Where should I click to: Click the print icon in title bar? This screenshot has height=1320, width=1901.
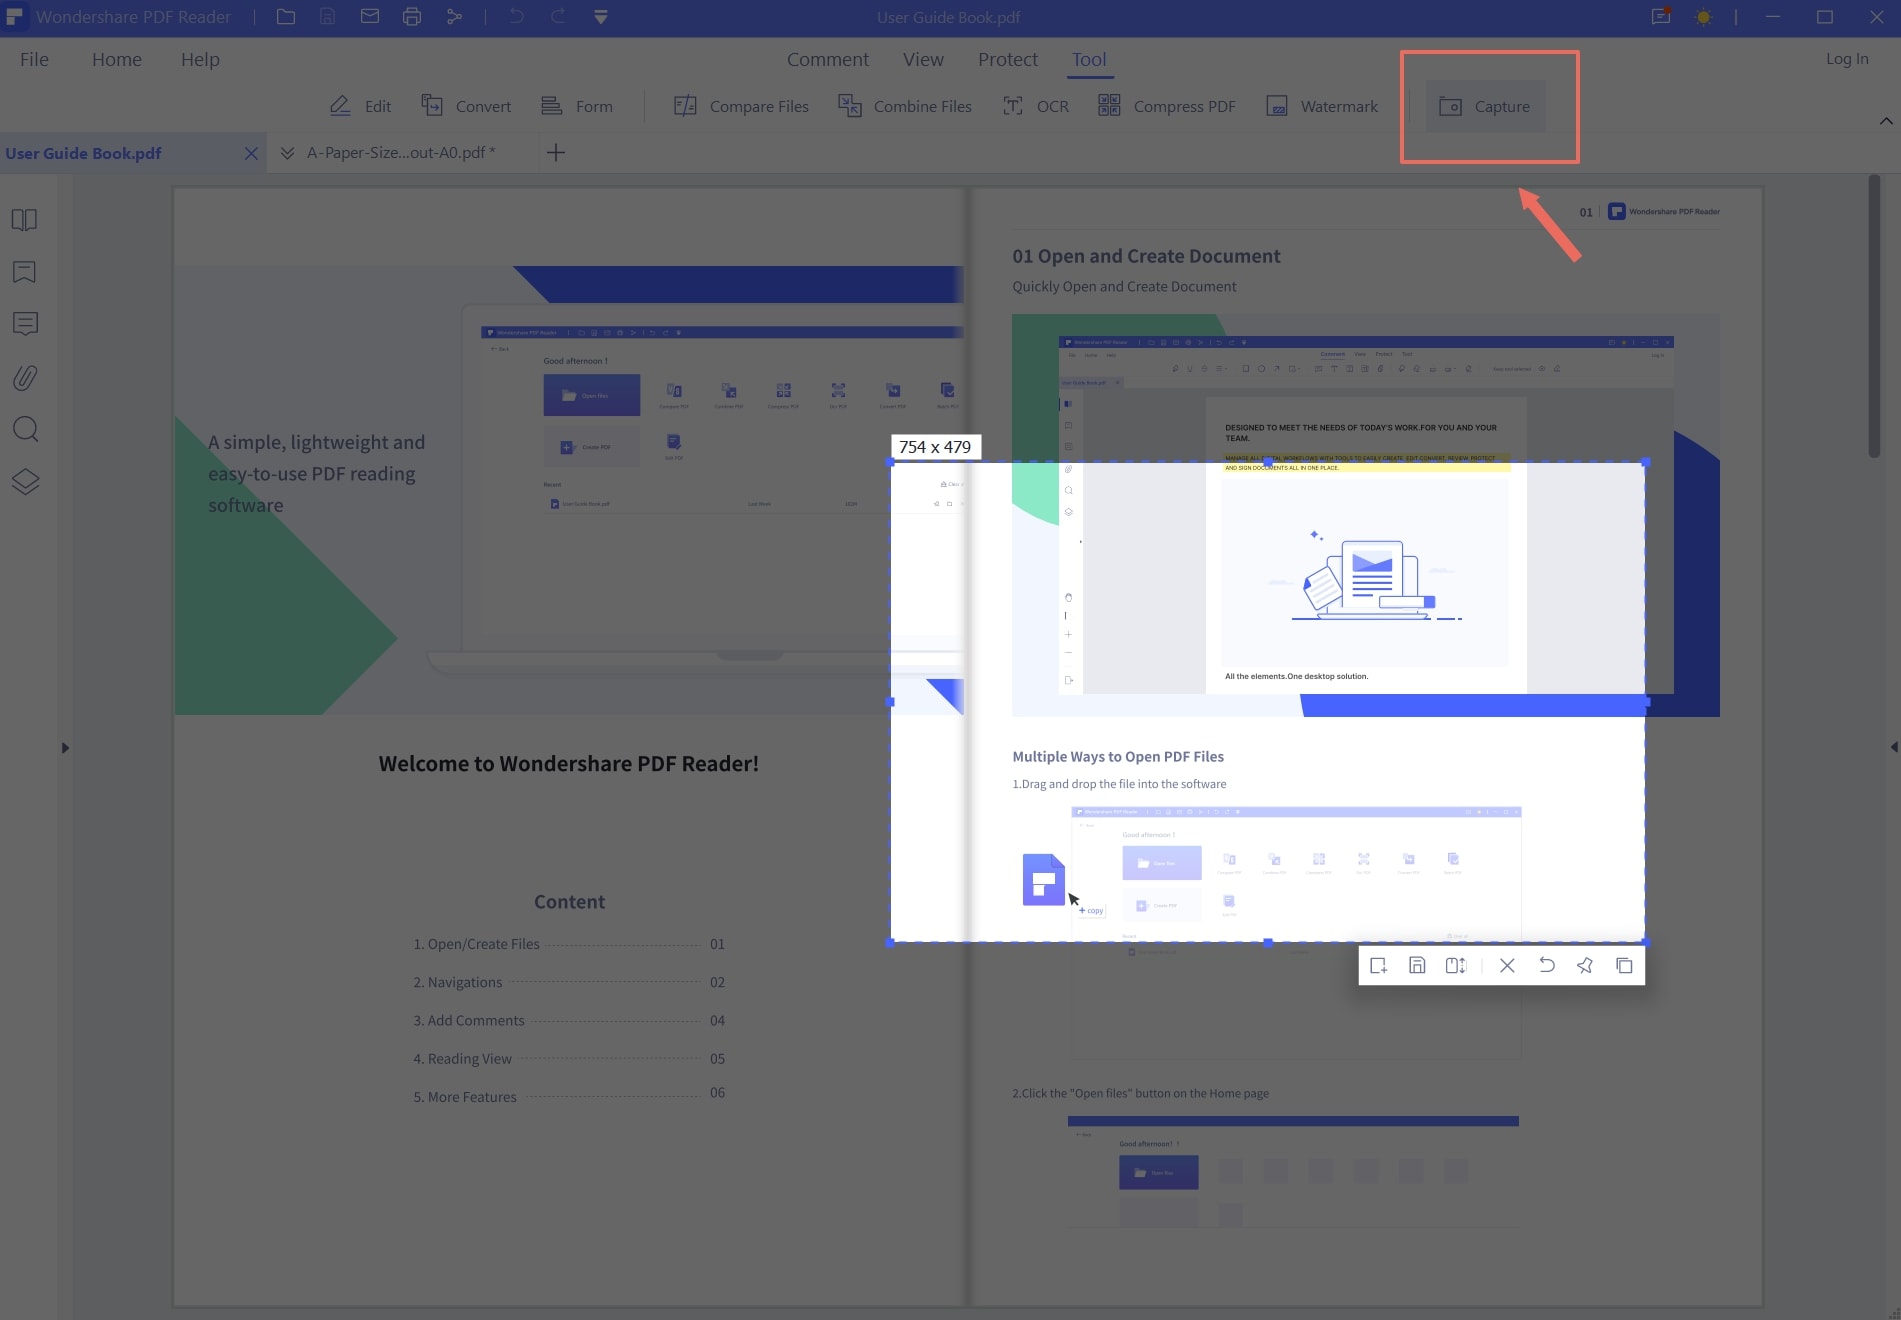point(412,17)
